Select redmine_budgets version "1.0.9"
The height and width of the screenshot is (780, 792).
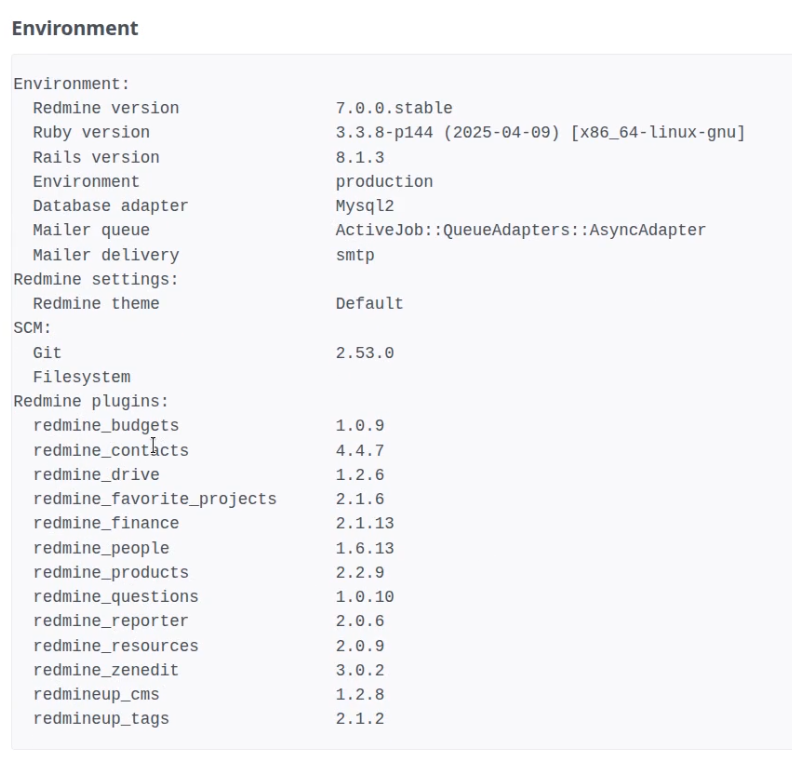coord(360,425)
